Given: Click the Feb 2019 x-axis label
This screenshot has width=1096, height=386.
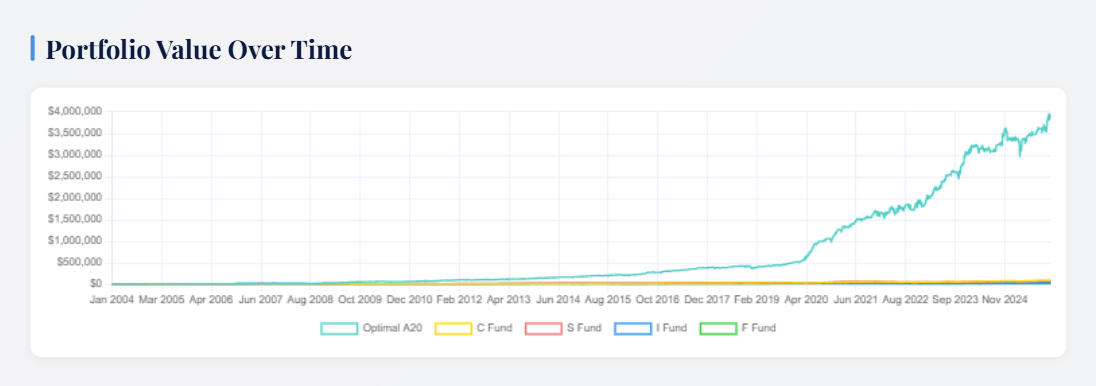Looking at the screenshot, I should tap(757, 299).
